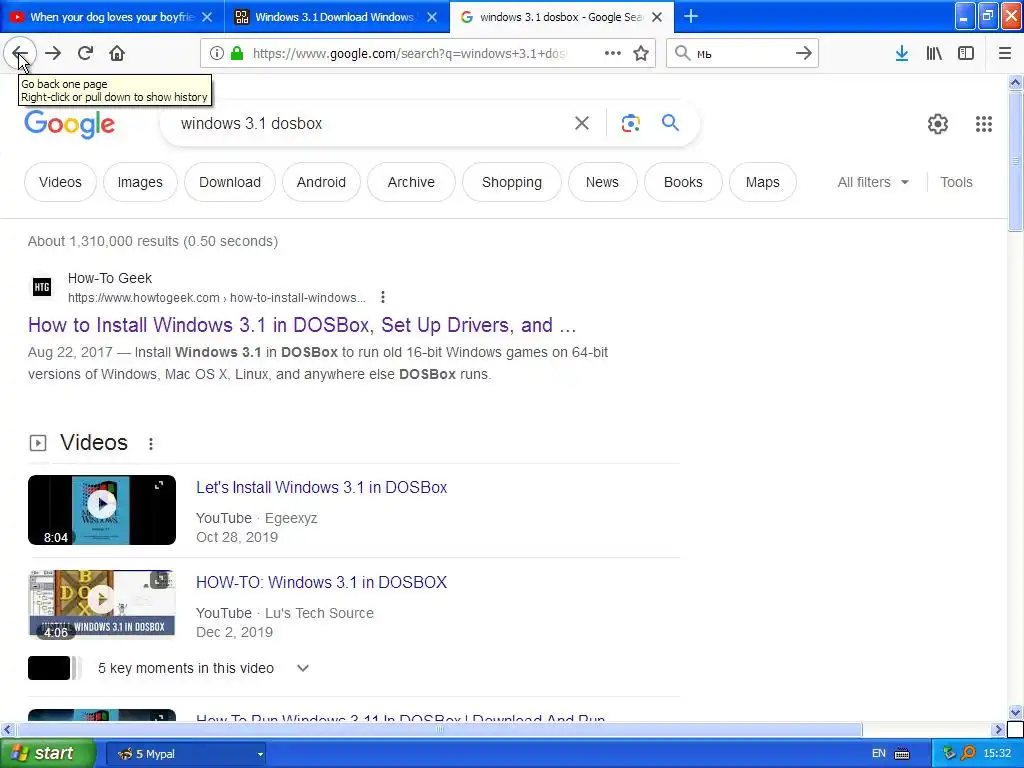
Task: Filter results by Images
Action: coord(140,182)
